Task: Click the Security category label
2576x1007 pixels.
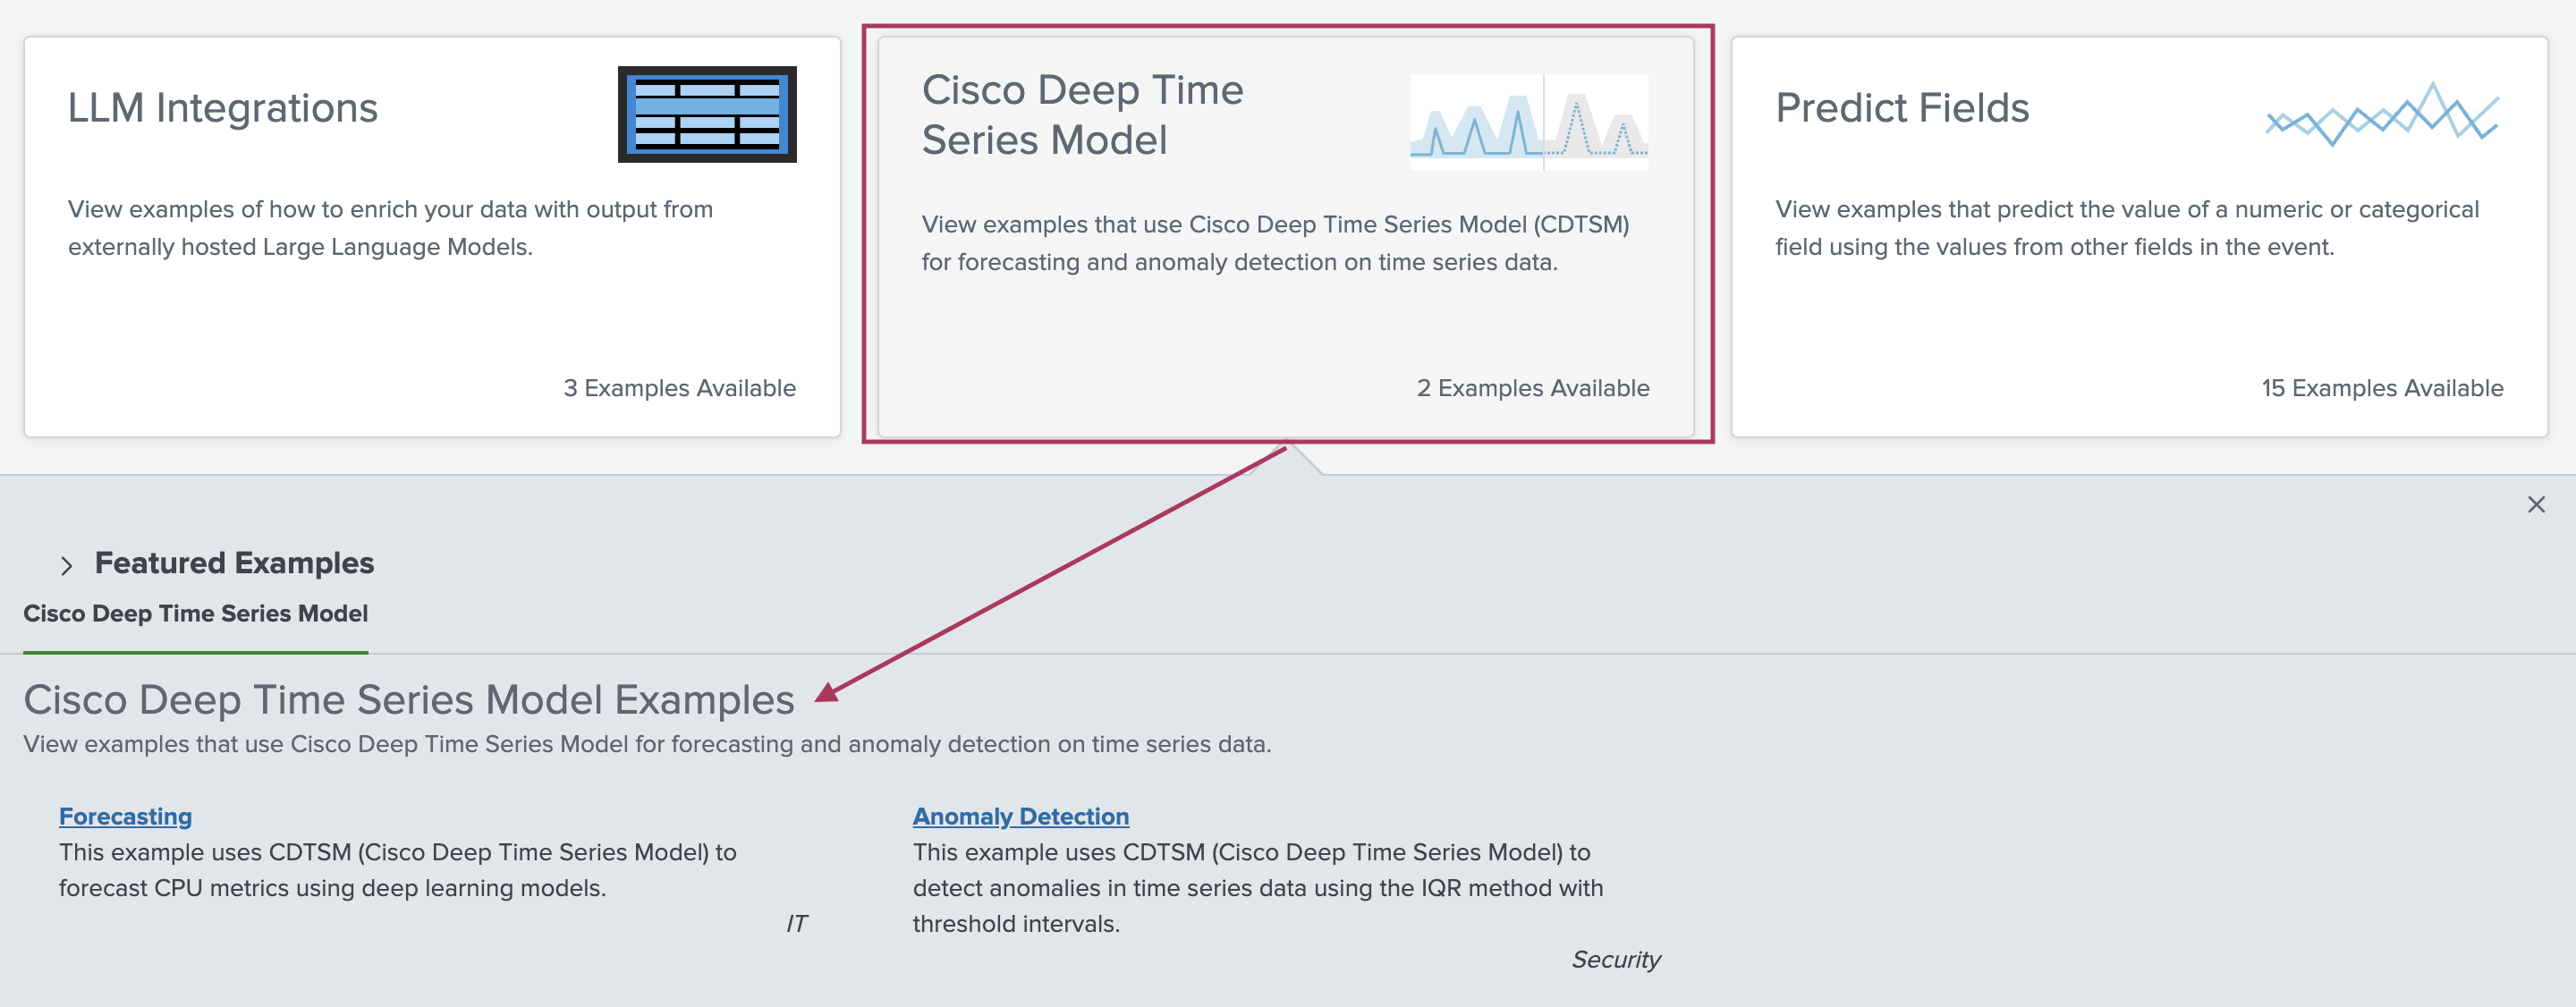Action: click(x=1616, y=959)
